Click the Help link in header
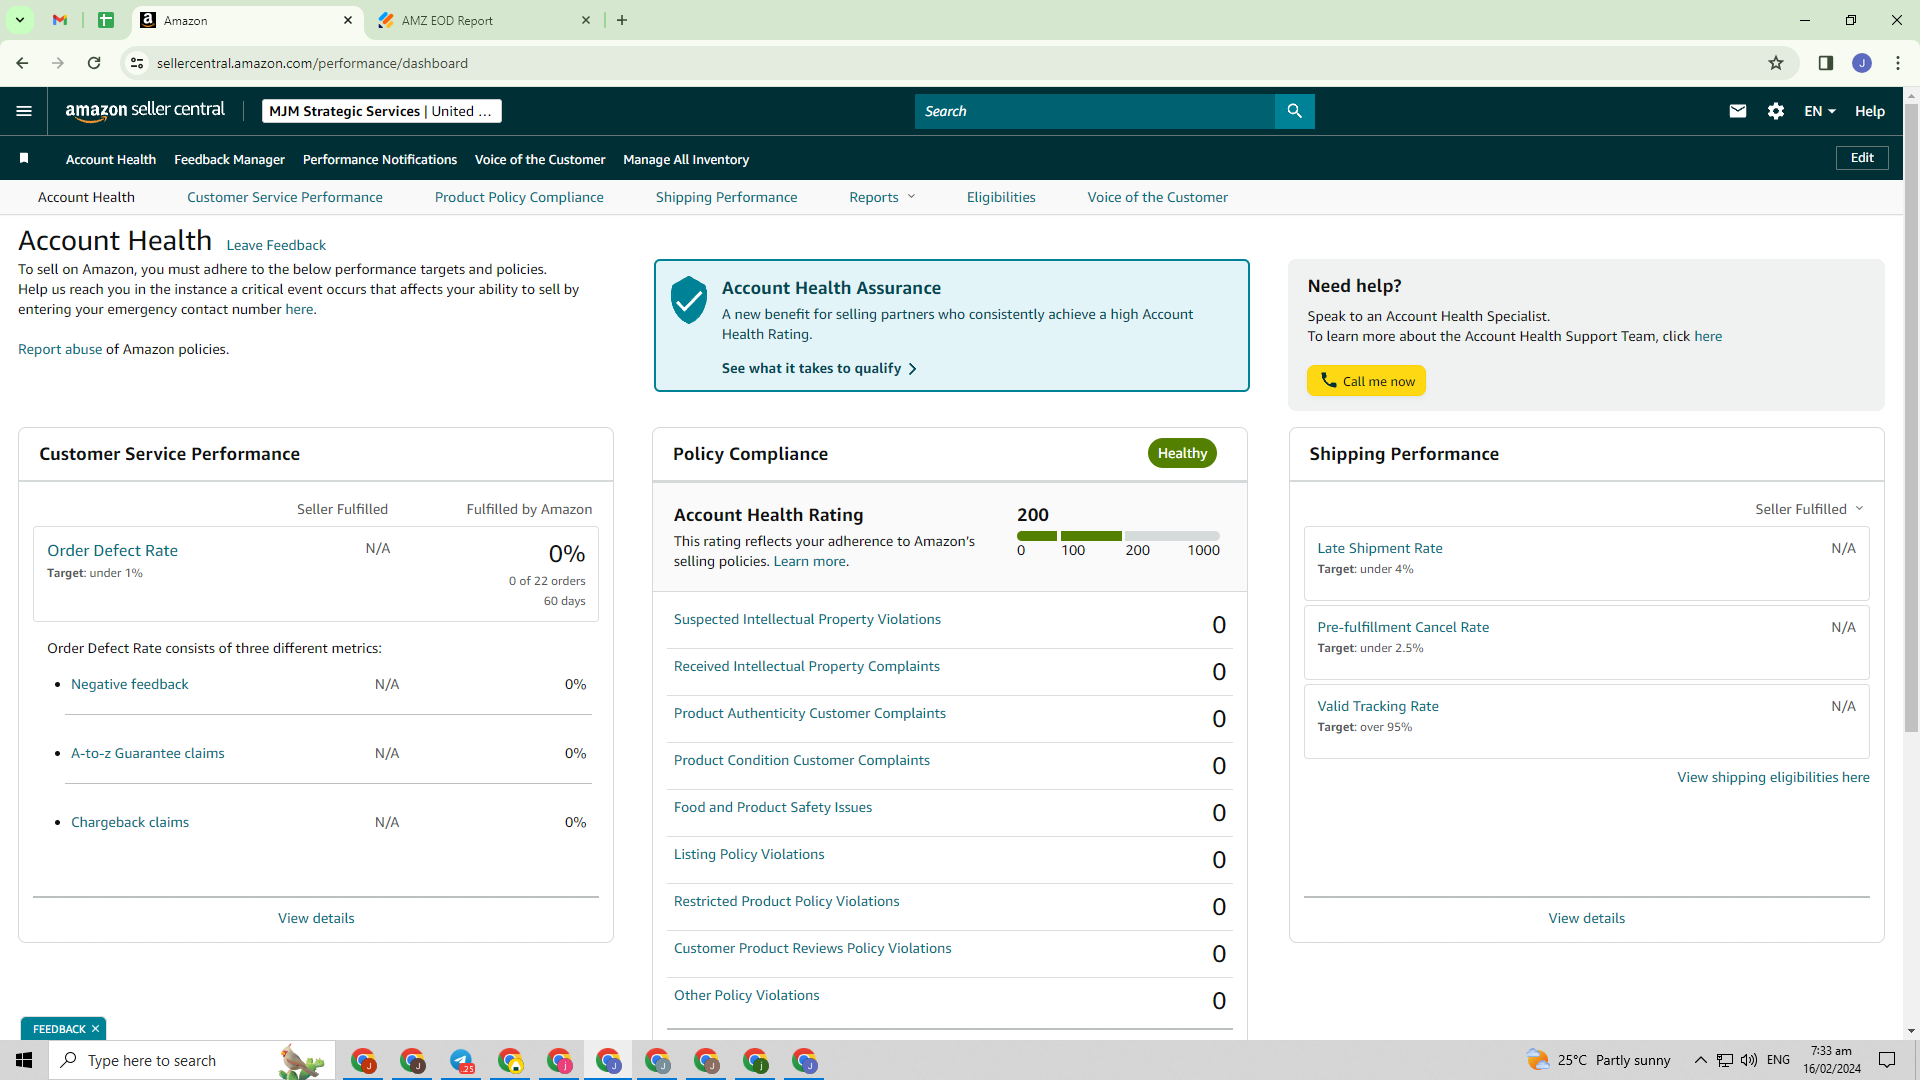 tap(1870, 111)
